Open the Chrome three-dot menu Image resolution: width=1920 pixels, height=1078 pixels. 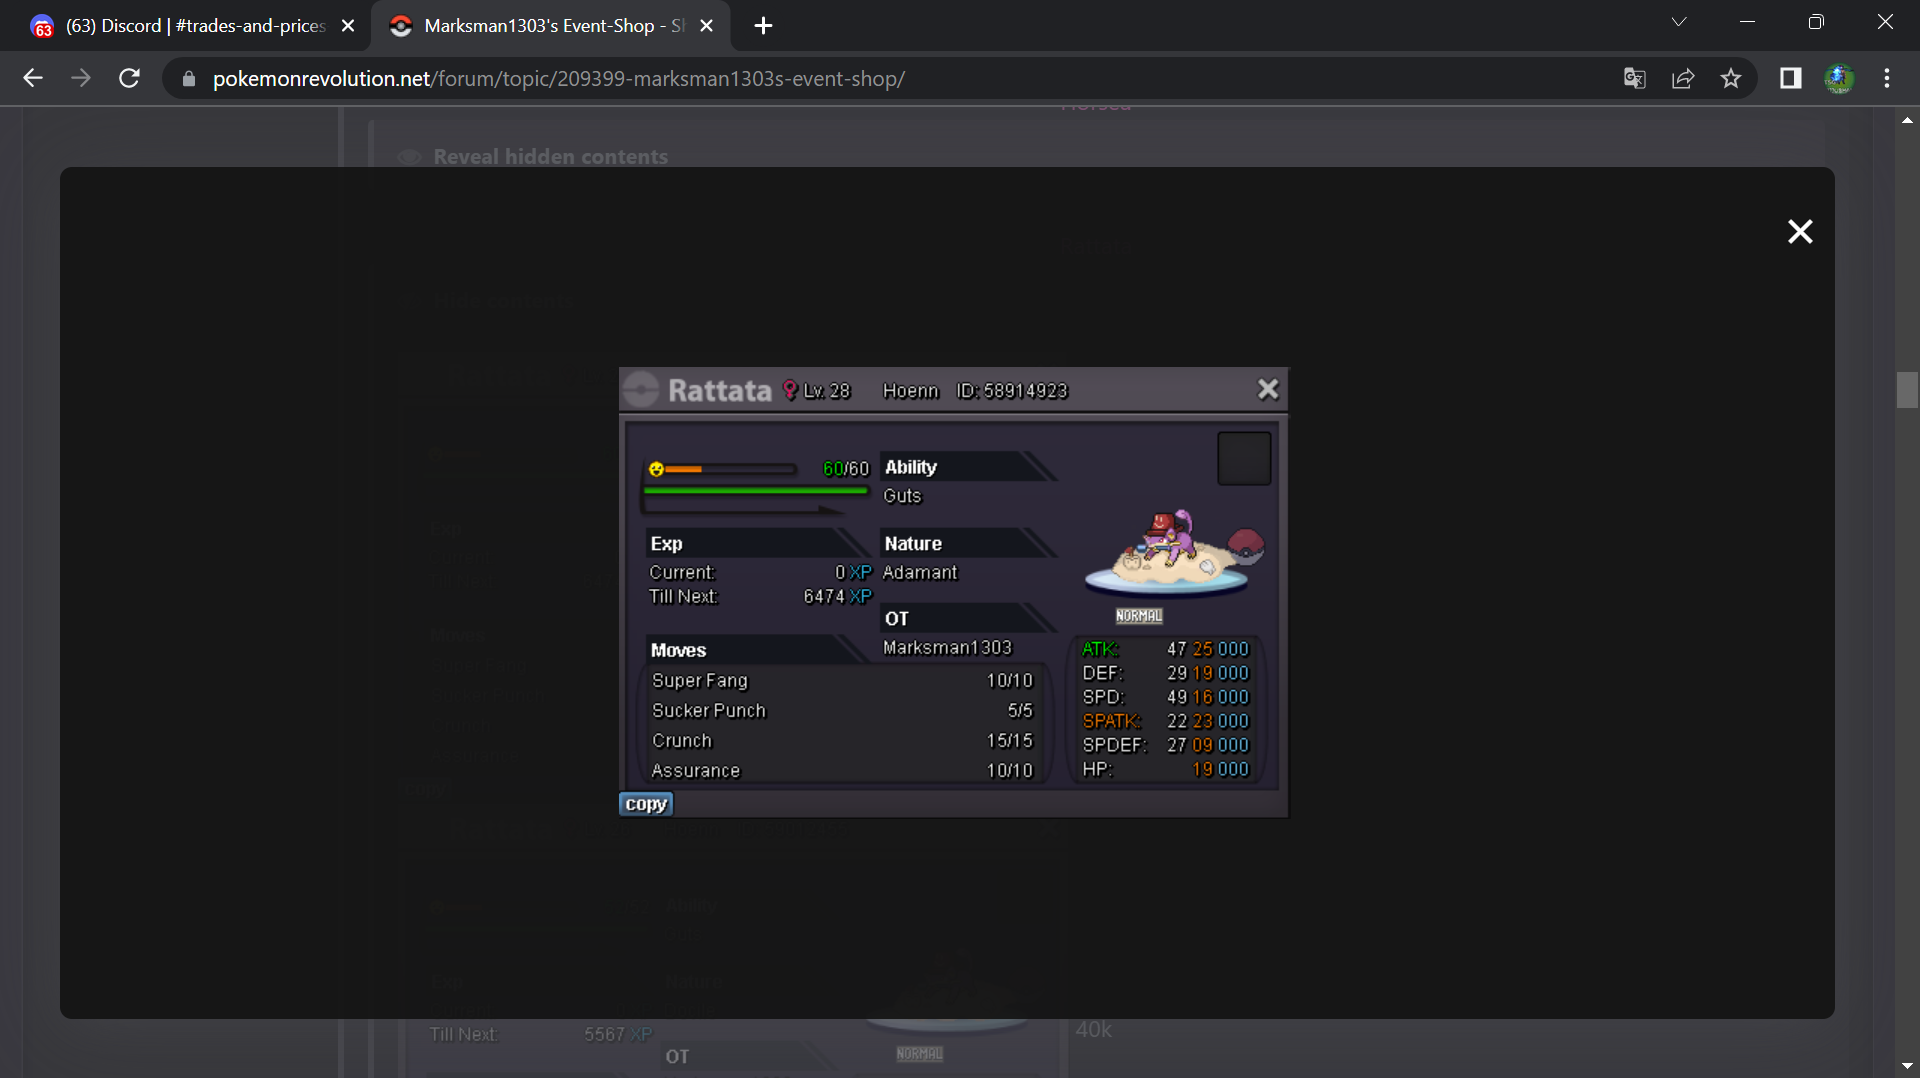(1887, 78)
